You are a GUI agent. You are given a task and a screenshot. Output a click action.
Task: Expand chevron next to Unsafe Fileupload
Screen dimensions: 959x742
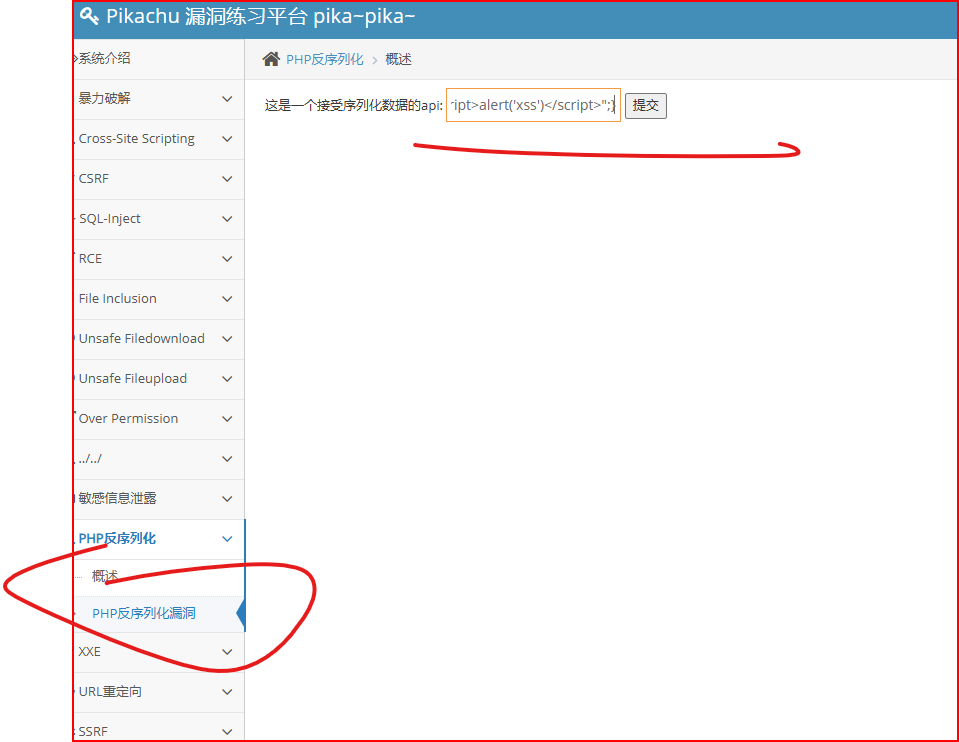pos(227,379)
